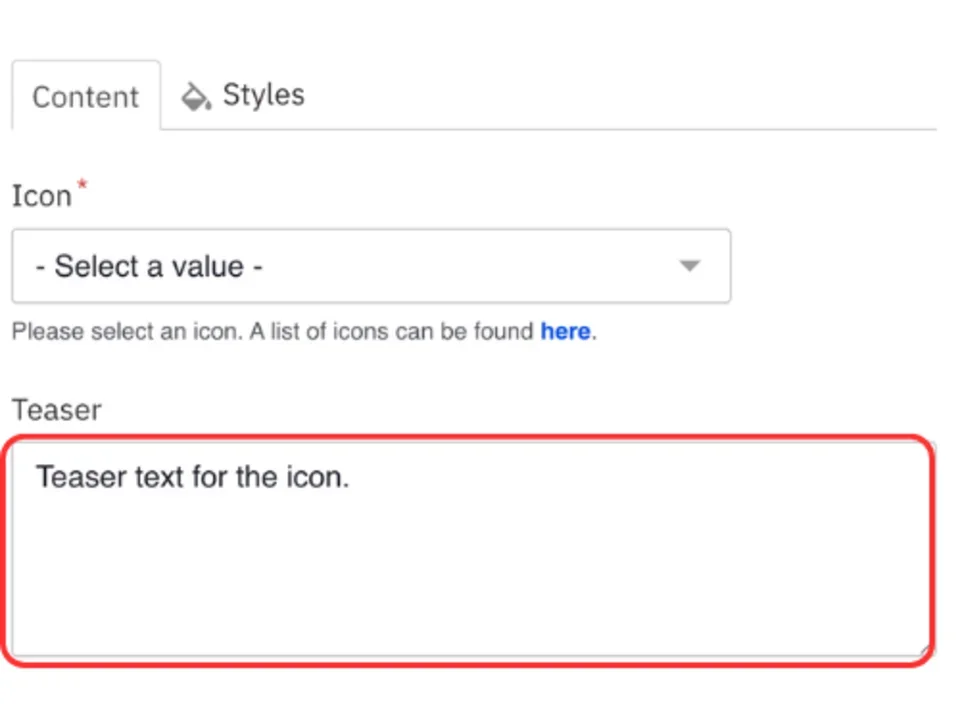
Task: Switch to the Content tab
Action: pyautogui.click(x=86, y=97)
